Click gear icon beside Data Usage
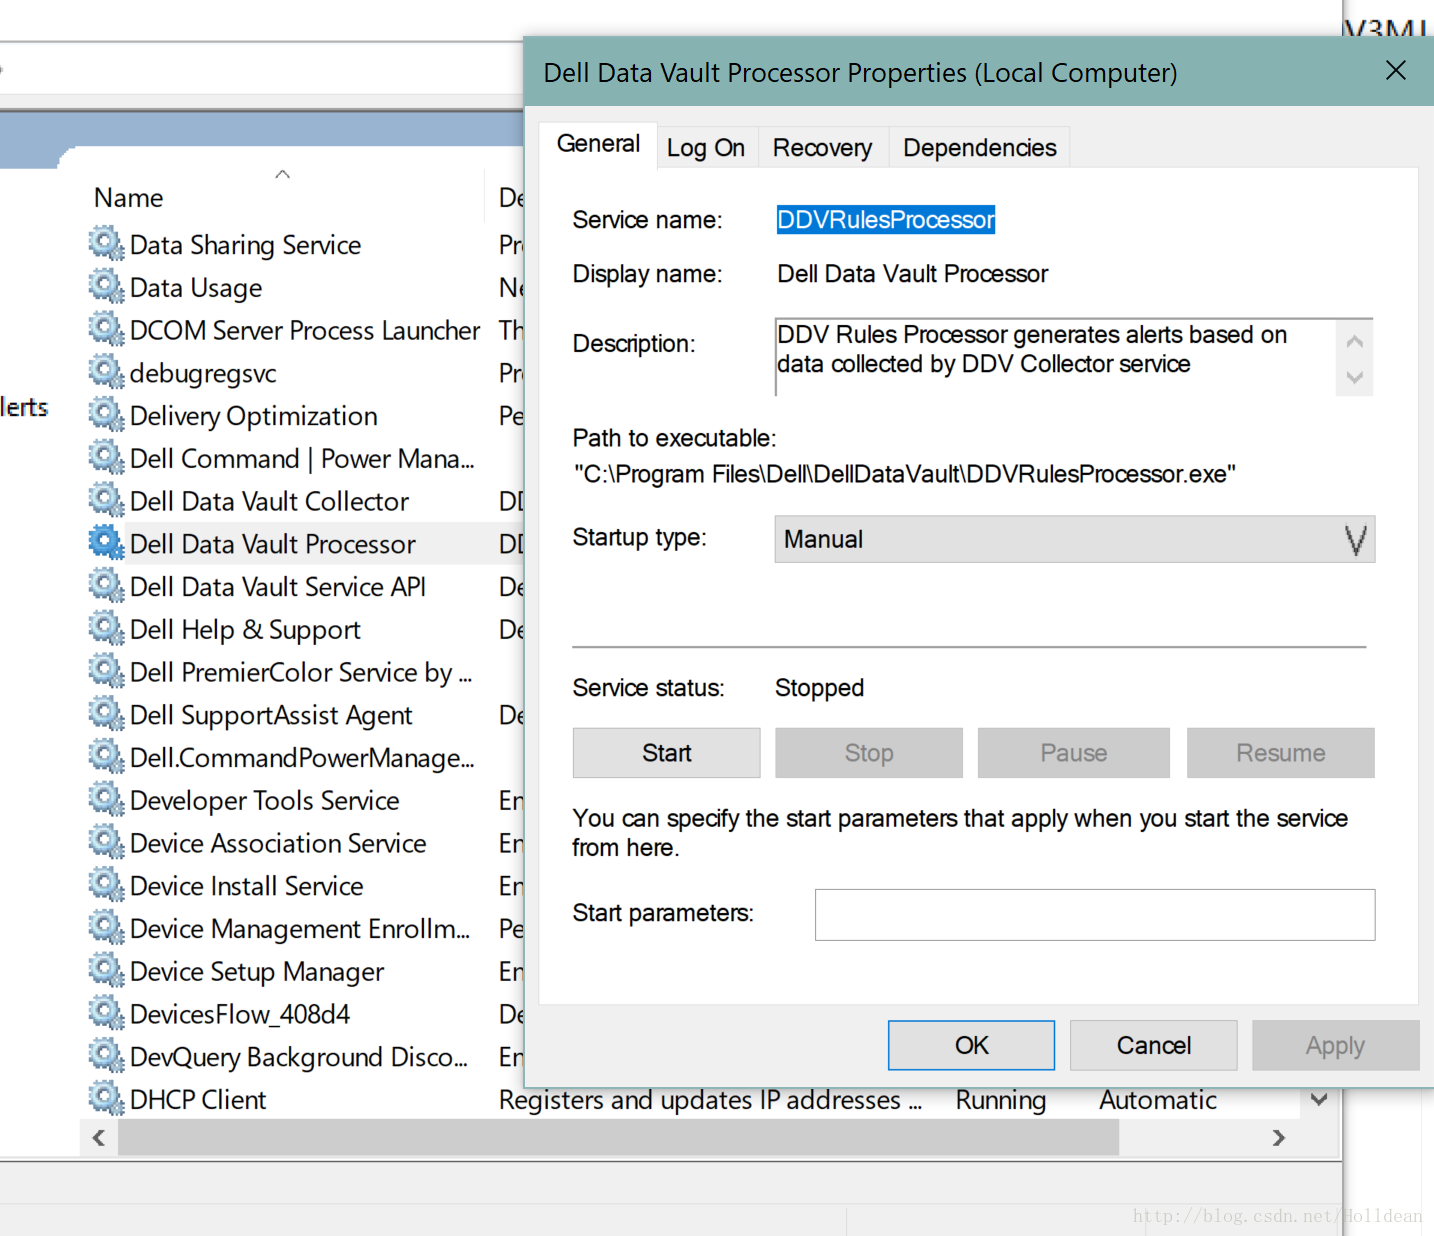This screenshot has width=1434, height=1236. pyautogui.click(x=106, y=286)
